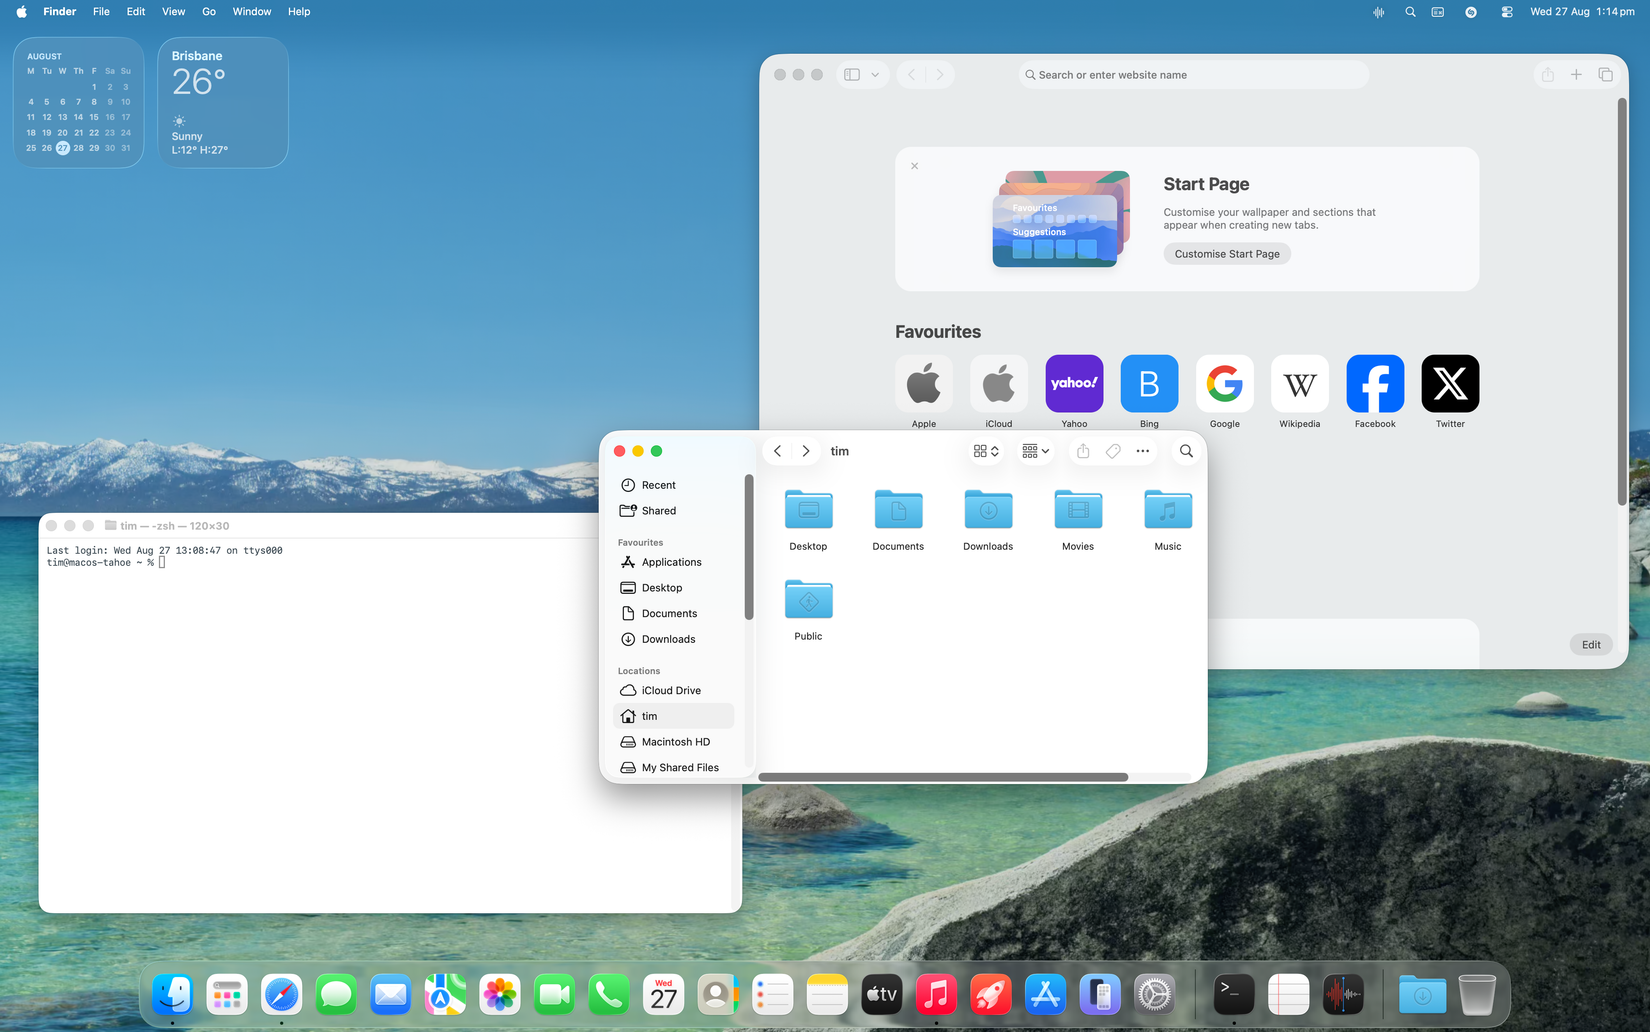Open the Window menu
The height and width of the screenshot is (1032, 1650).
(251, 12)
